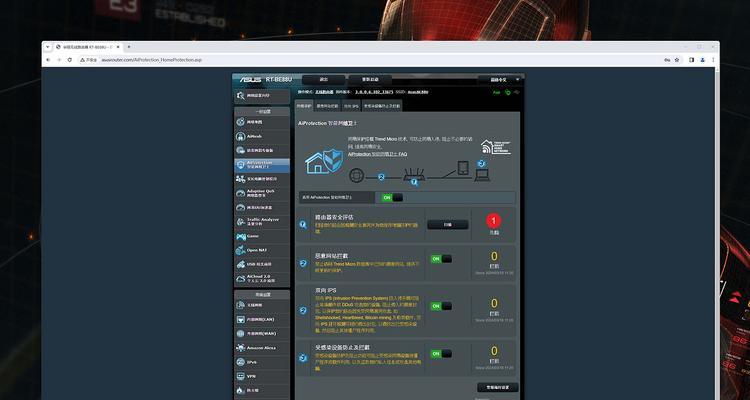Open the Quick Internet Setup wizard icon
This screenshot has width=750, height=400.
point(241,96)
